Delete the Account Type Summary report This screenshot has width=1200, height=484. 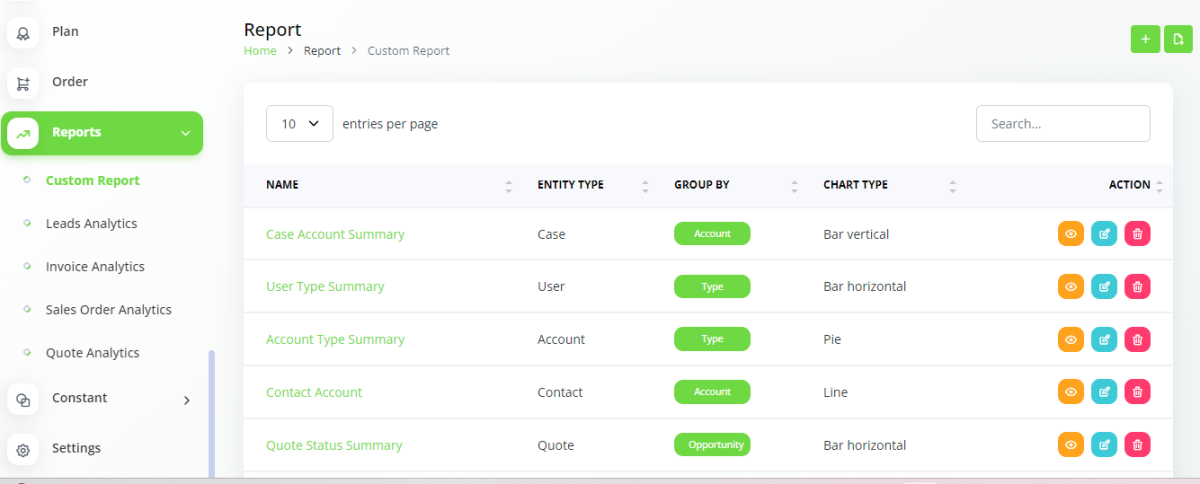pos(1137,340)
